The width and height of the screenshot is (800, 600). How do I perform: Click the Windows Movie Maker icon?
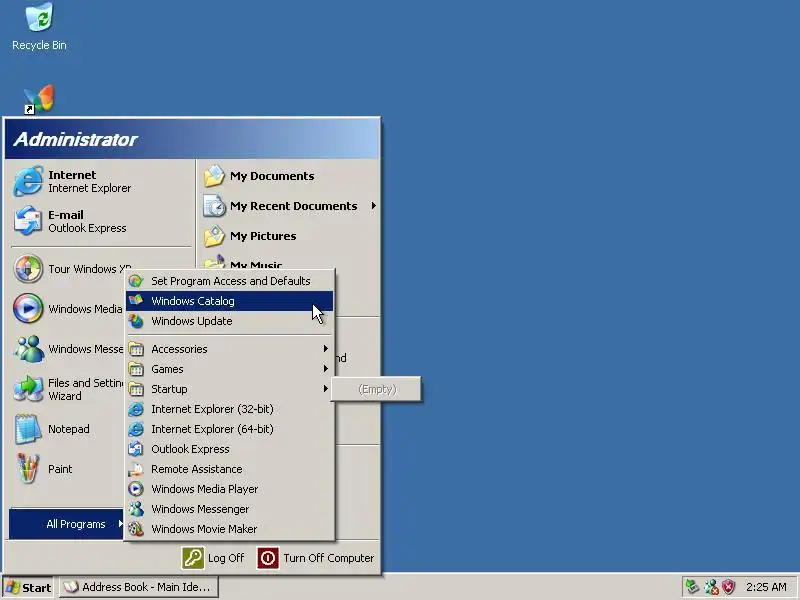pos(136,529)
